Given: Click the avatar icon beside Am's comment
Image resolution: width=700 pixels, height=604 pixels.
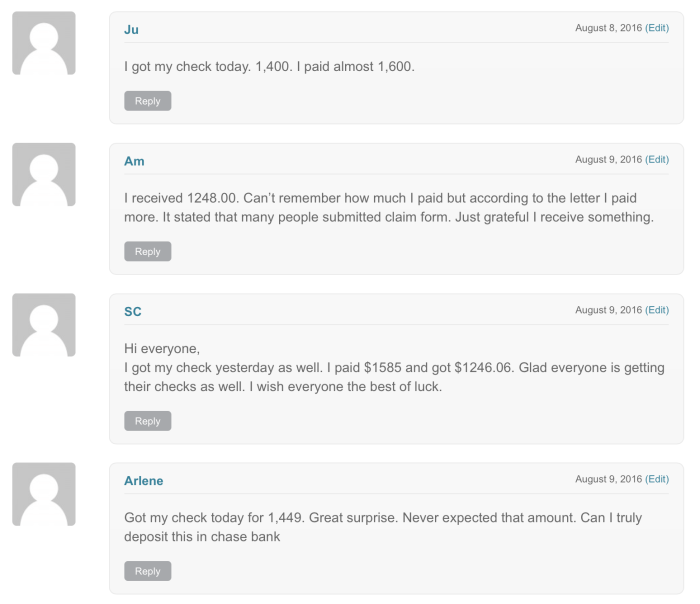Looking at the screenshot, I should [x=44, y=175].
